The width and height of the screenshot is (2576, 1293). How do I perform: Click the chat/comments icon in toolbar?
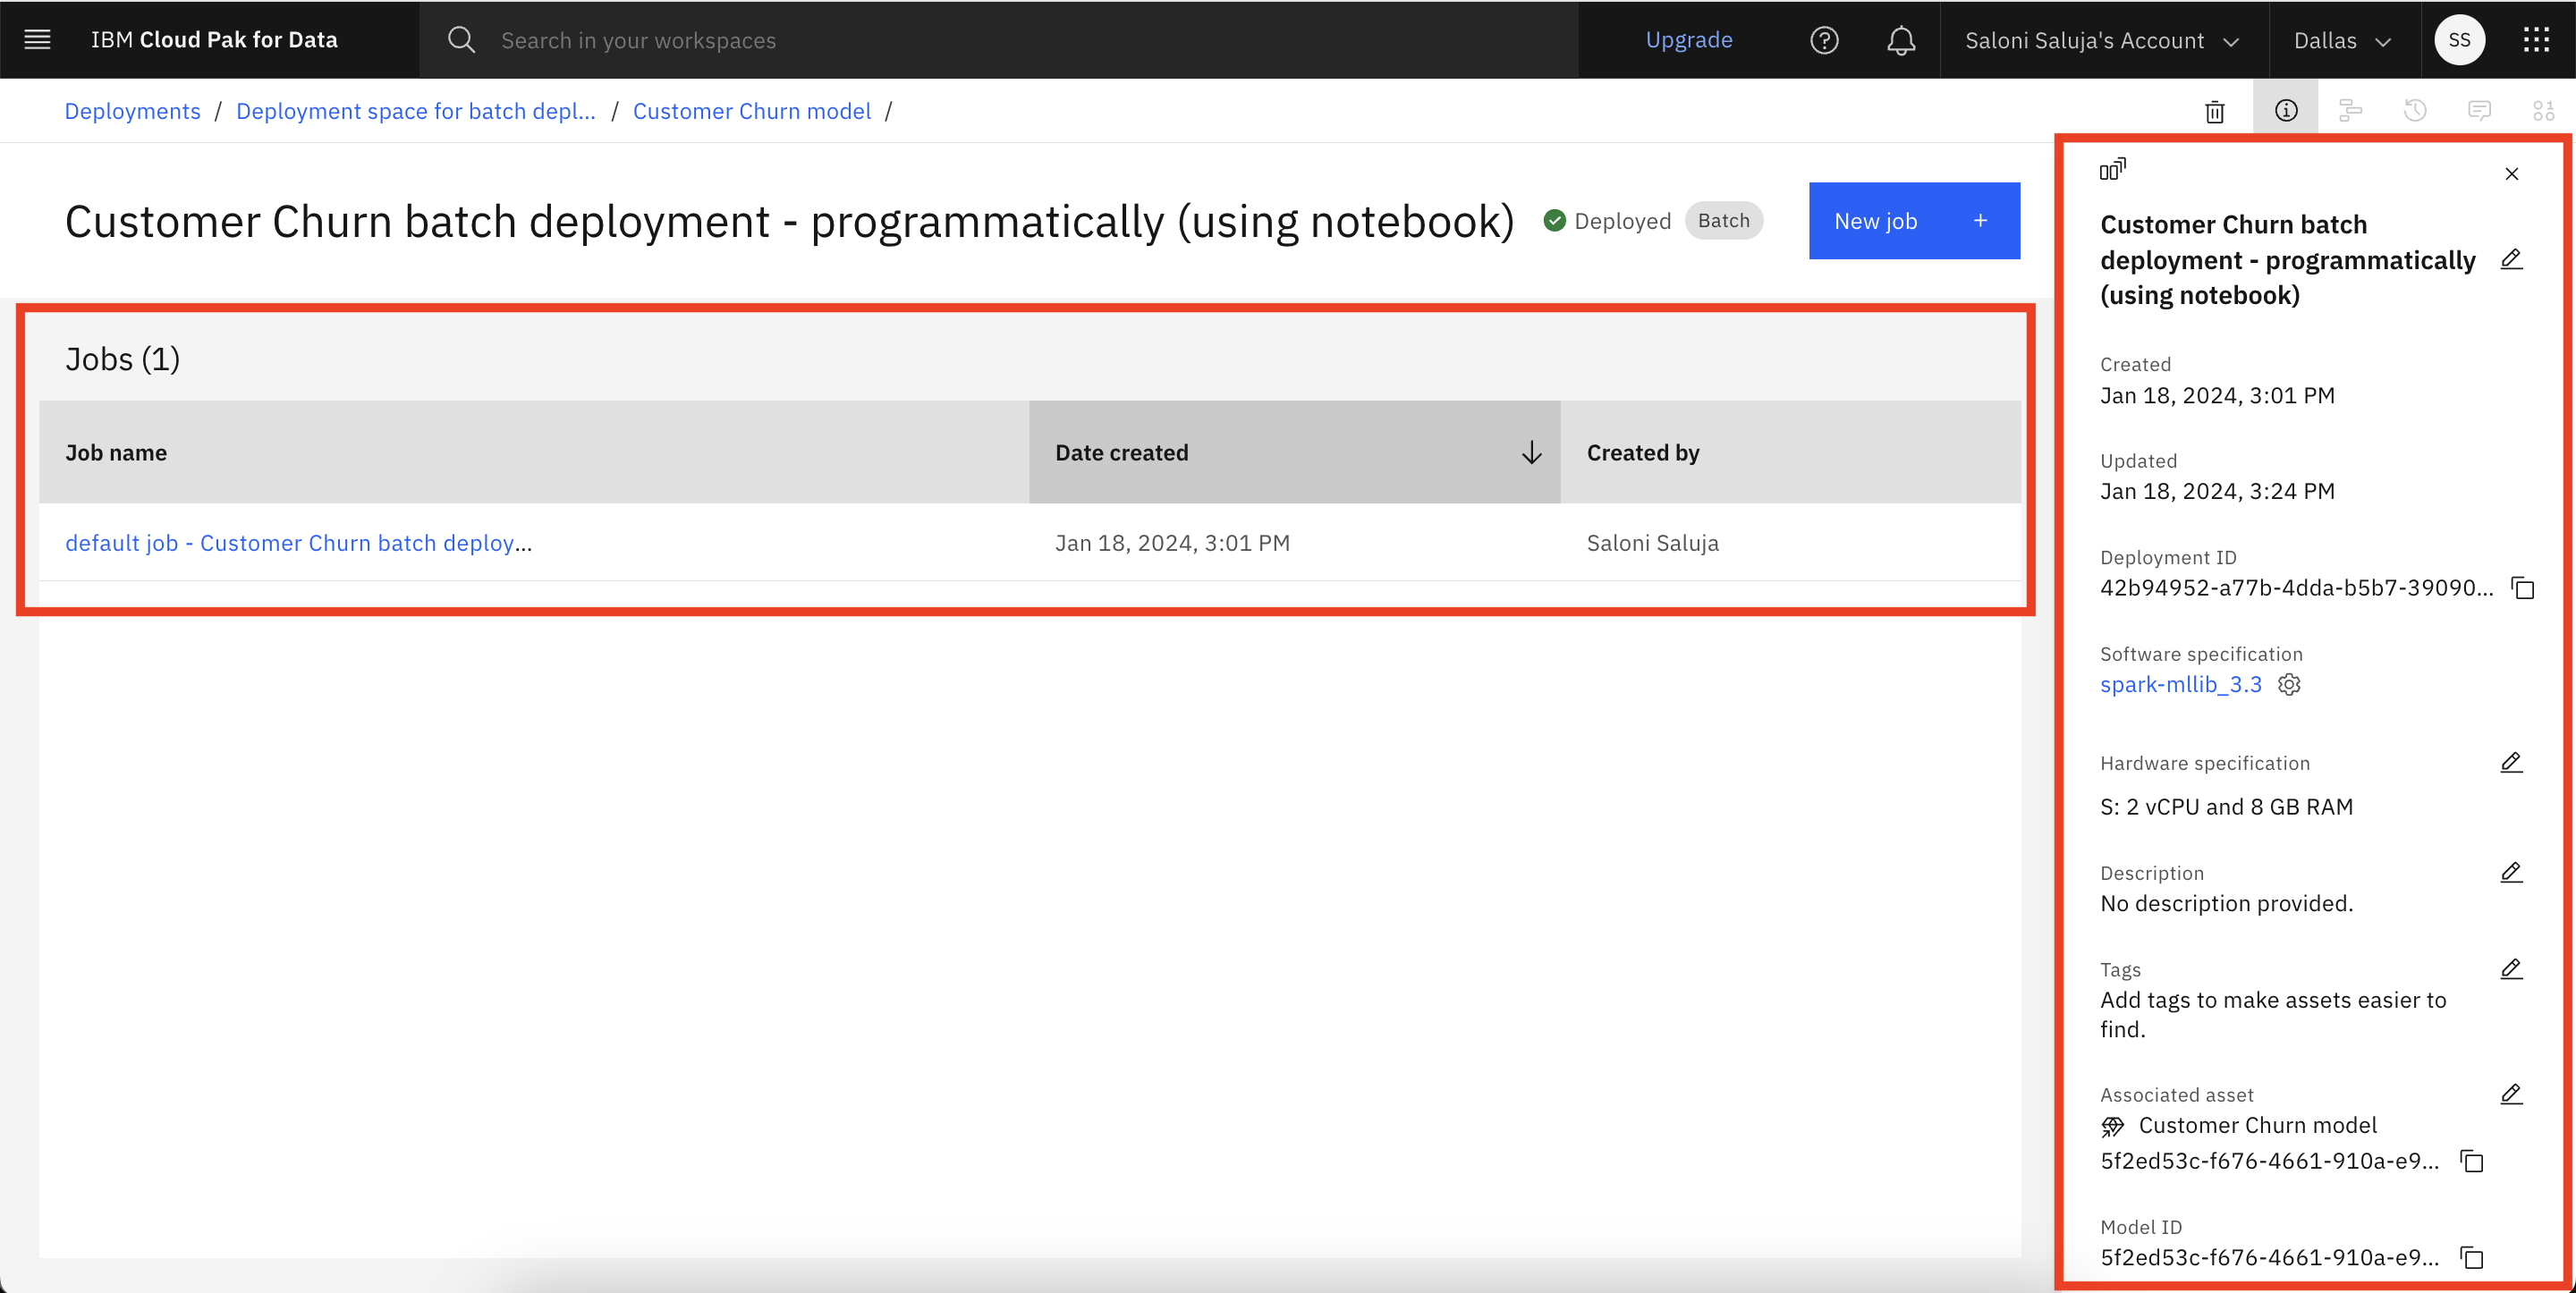coord(2479,111)
